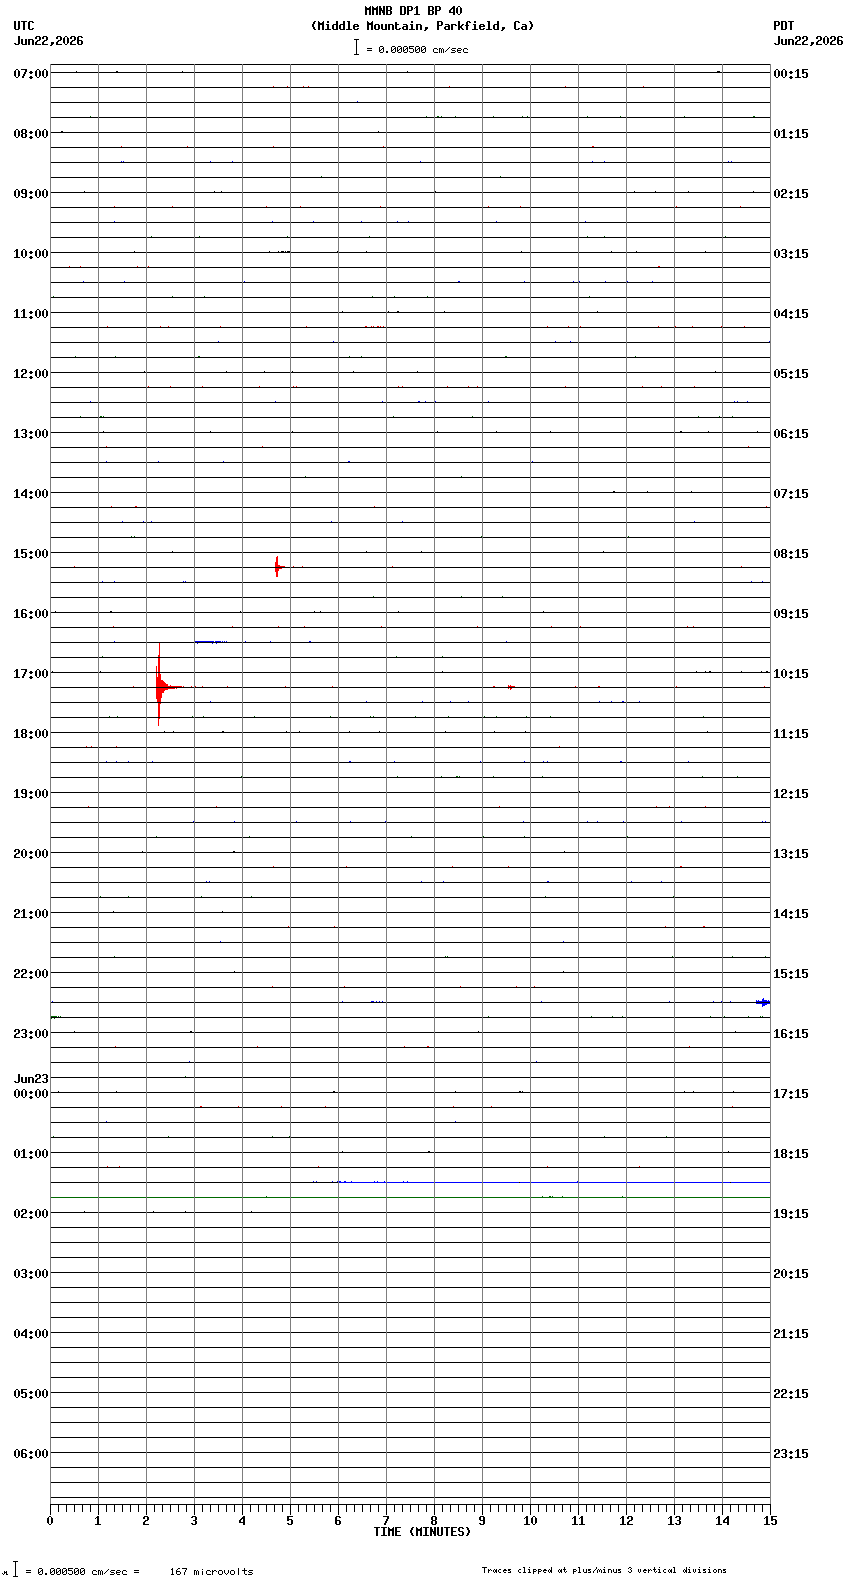Viewport: 850px width, 1584px height.
Task: Click the '08:00' UTC time label
Action: tap(31, 134)
